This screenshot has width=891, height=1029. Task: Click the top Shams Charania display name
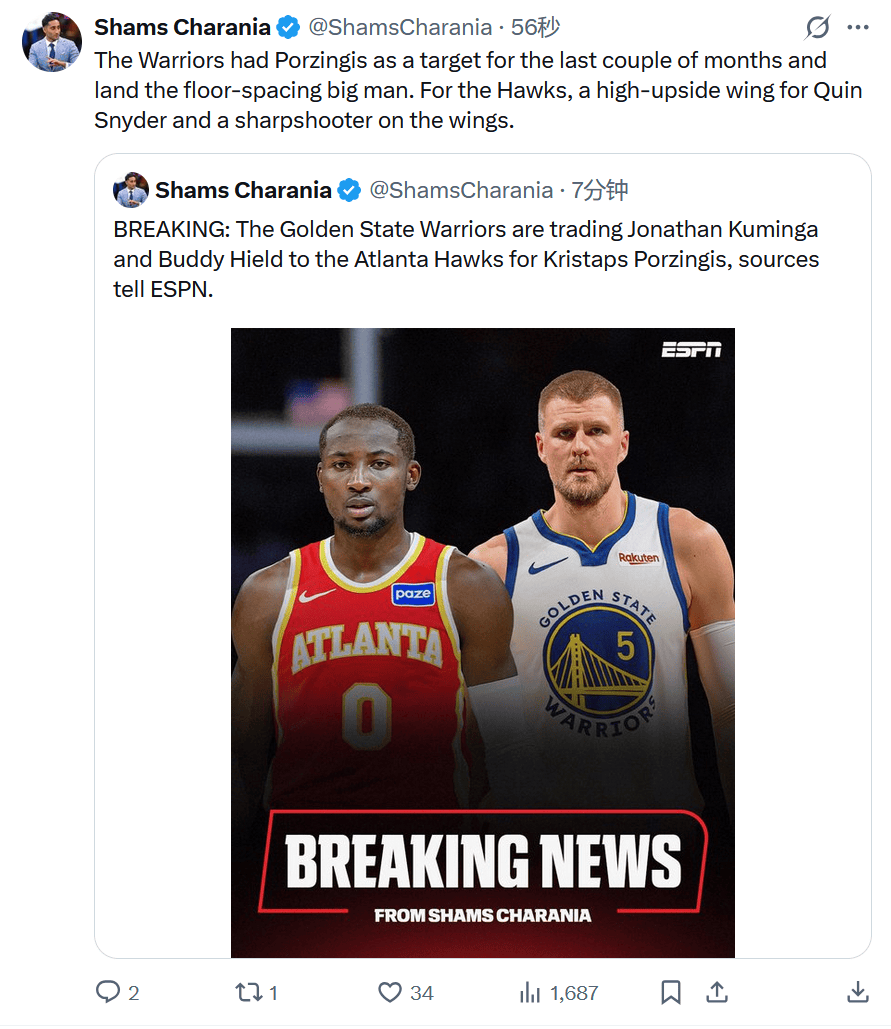182,27
